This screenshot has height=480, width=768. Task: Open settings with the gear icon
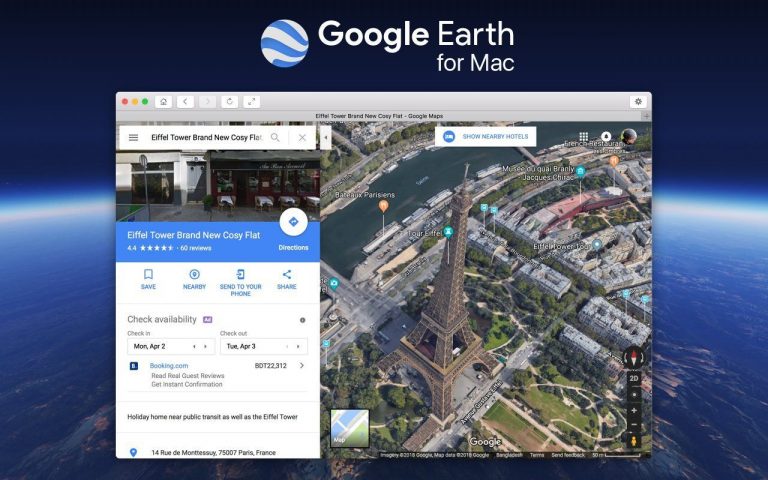coord(638,101)
